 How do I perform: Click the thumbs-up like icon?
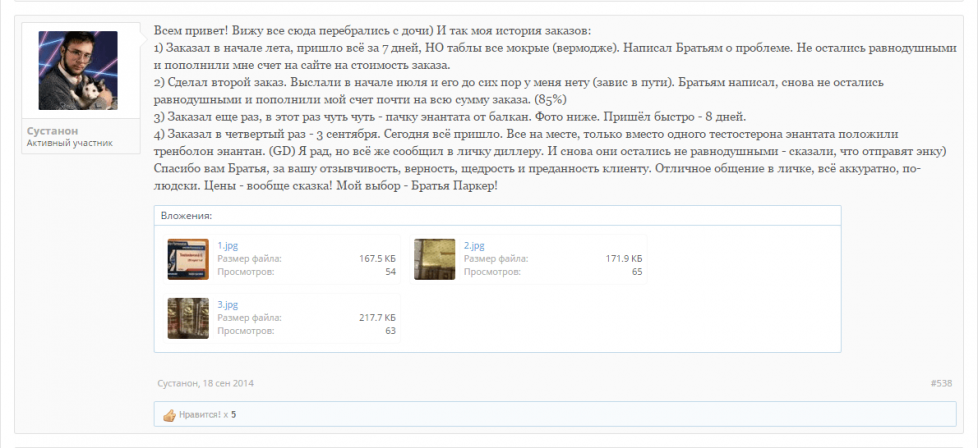[169, 414]
